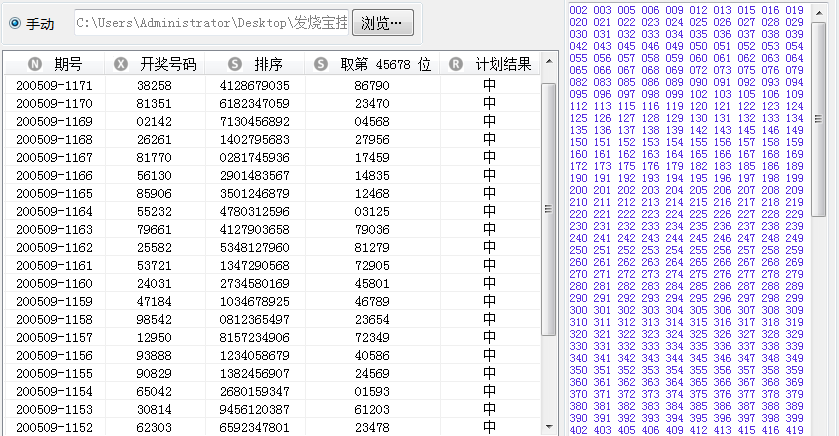Click the 浏览 browse button
This screenshot has height=436, width=839.
pyautogui.click(x=383, y=23)
